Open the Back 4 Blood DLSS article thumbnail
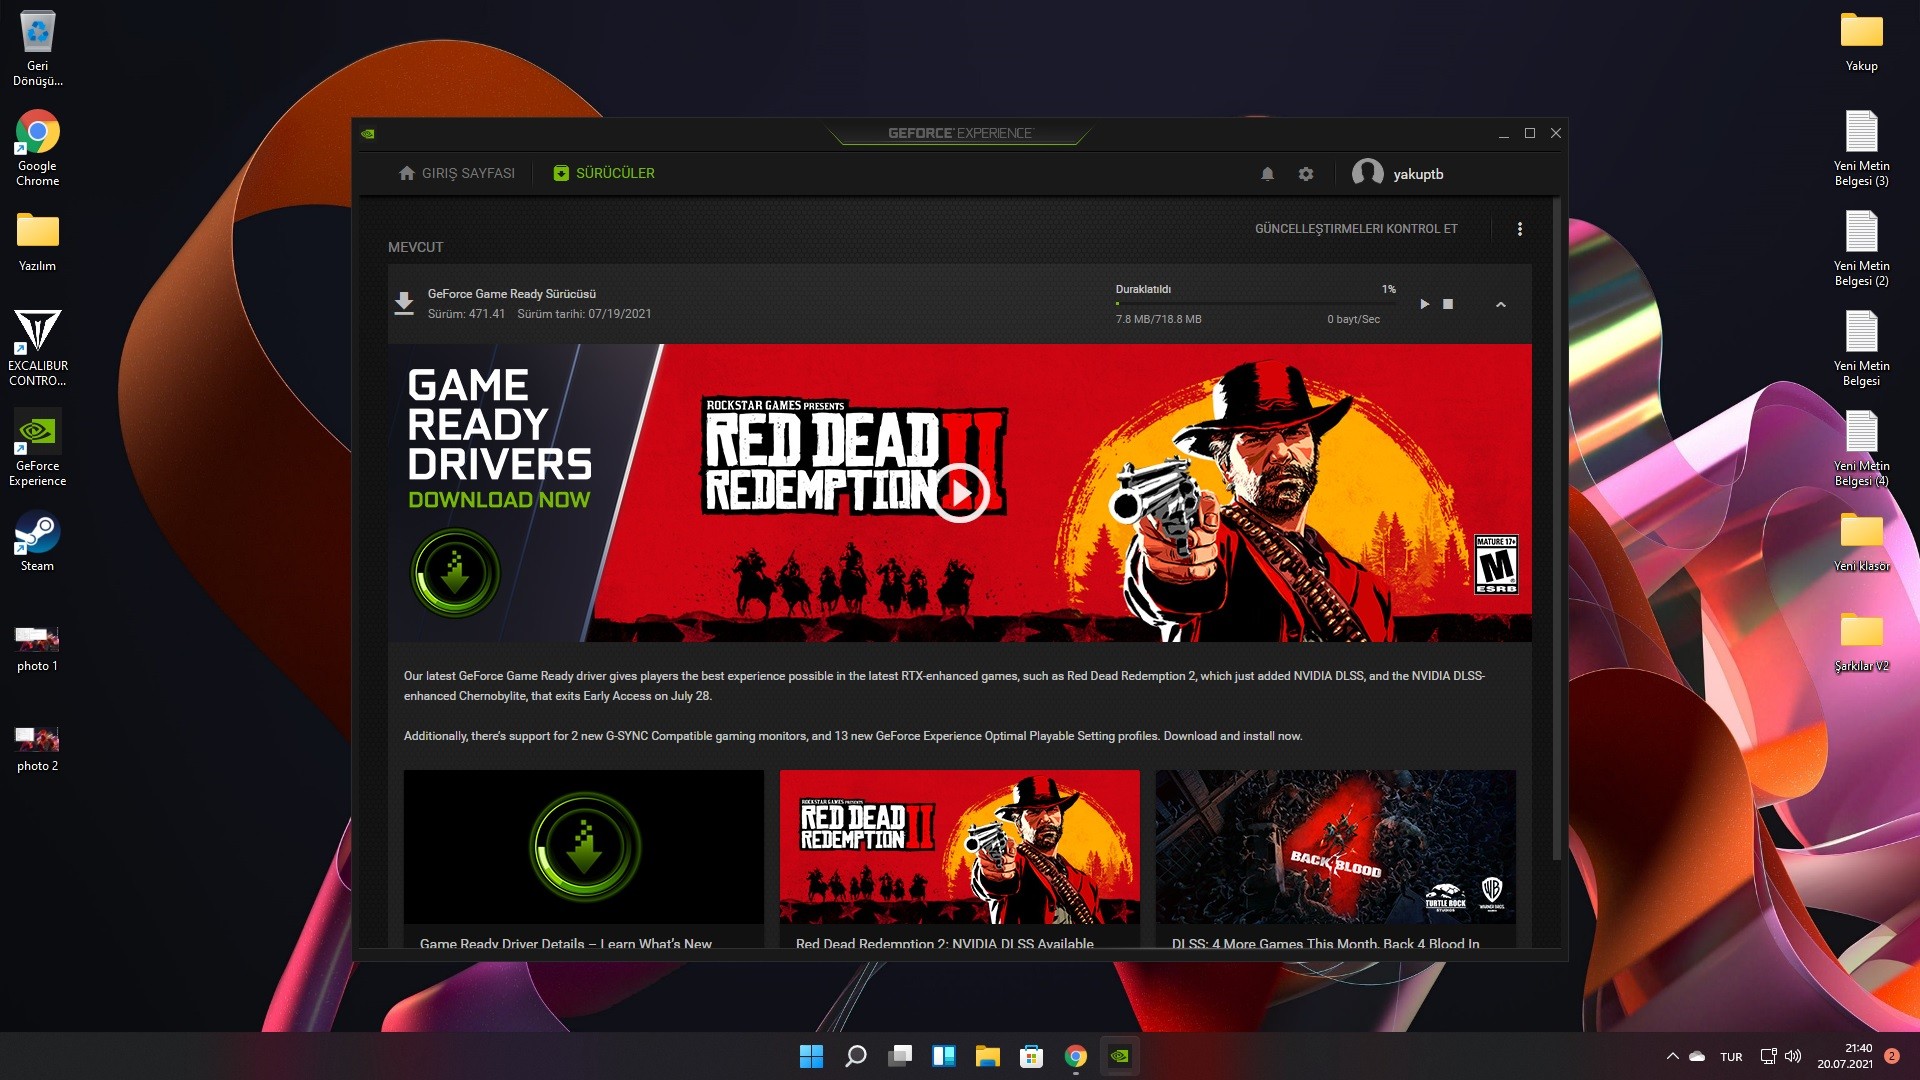 [1335, 847]
